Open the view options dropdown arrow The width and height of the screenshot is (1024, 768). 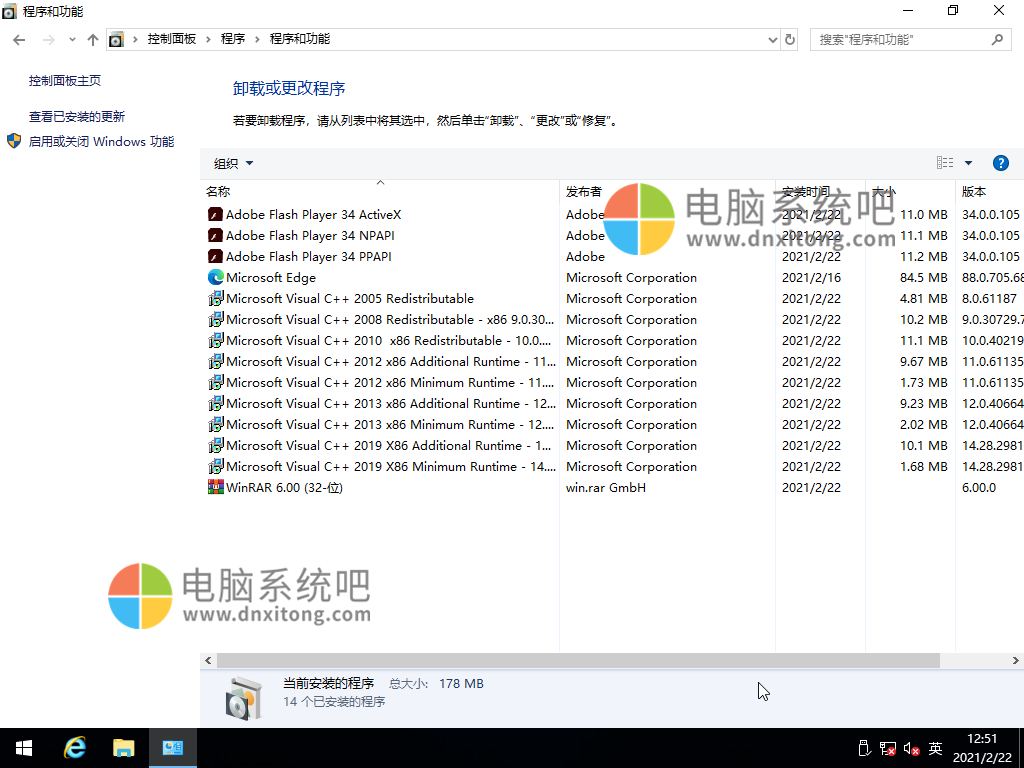pos(968,163)
